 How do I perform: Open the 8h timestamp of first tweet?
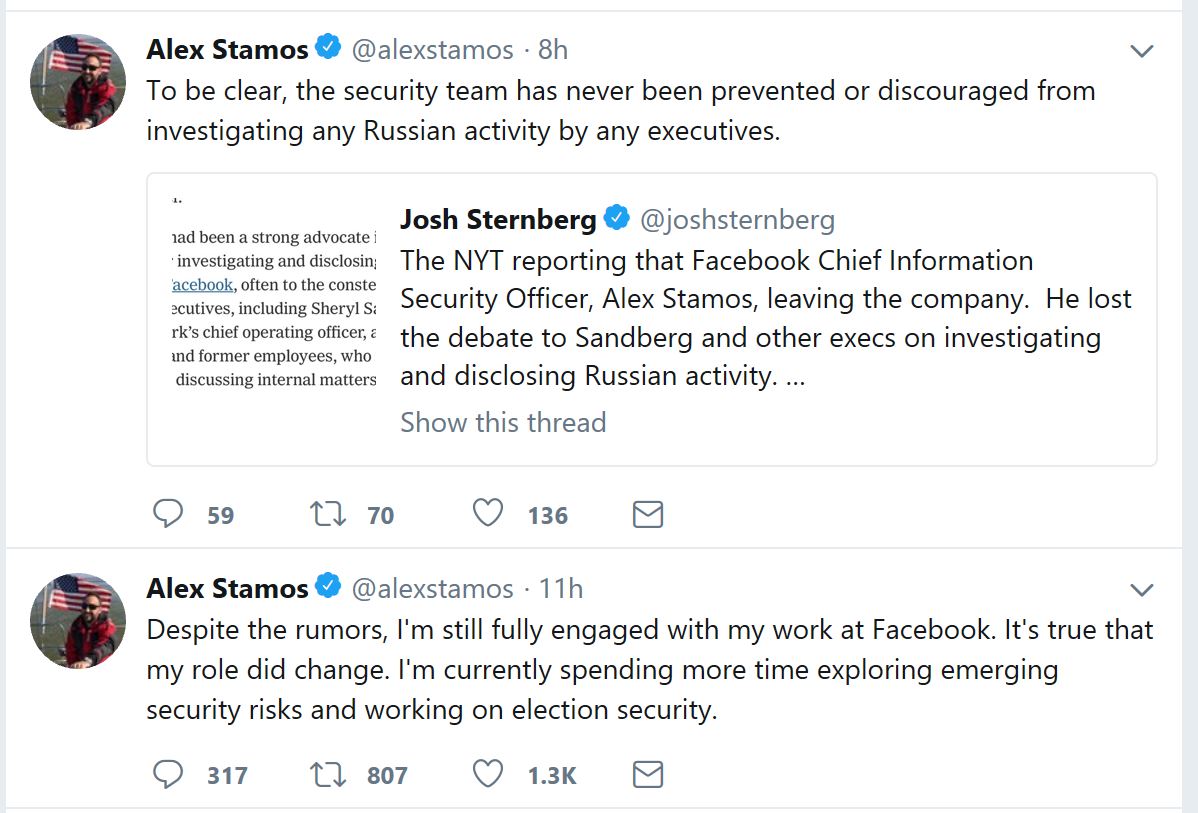[x=553, y=49]
